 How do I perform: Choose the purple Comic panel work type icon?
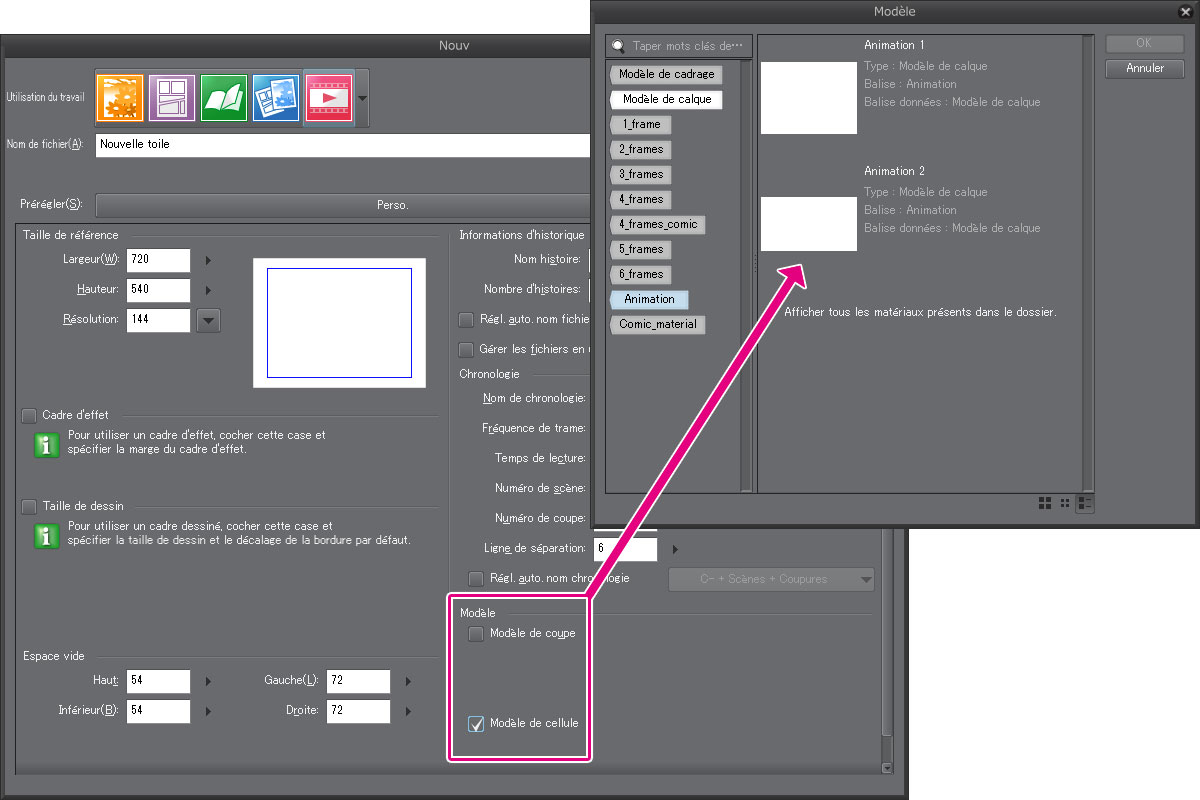172,97
